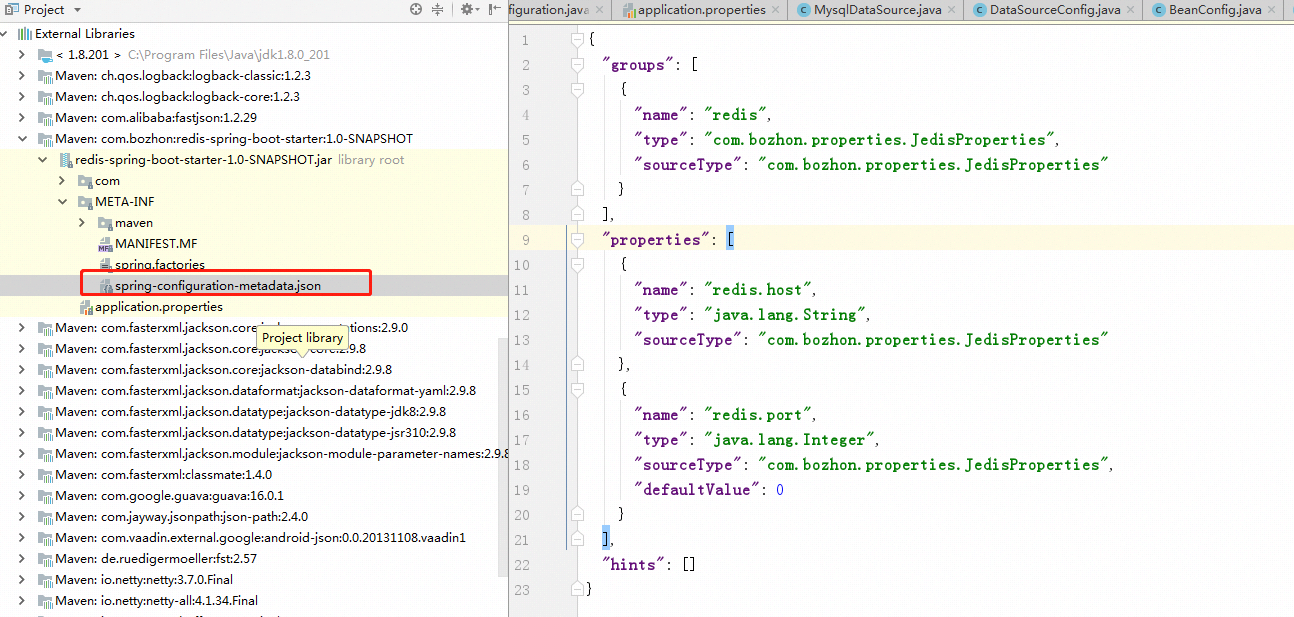The height and width of the screenshot is (617, 1294).
Task: Click the "java.lang.Integer" value in editor
Action: (x=790, y=440)
